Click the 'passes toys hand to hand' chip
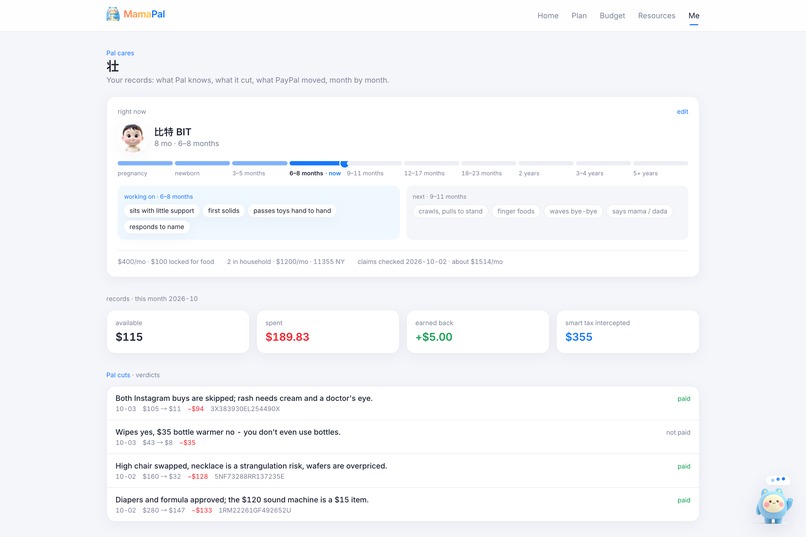Screen dimensions: 806x537 (x=292, y=211)
